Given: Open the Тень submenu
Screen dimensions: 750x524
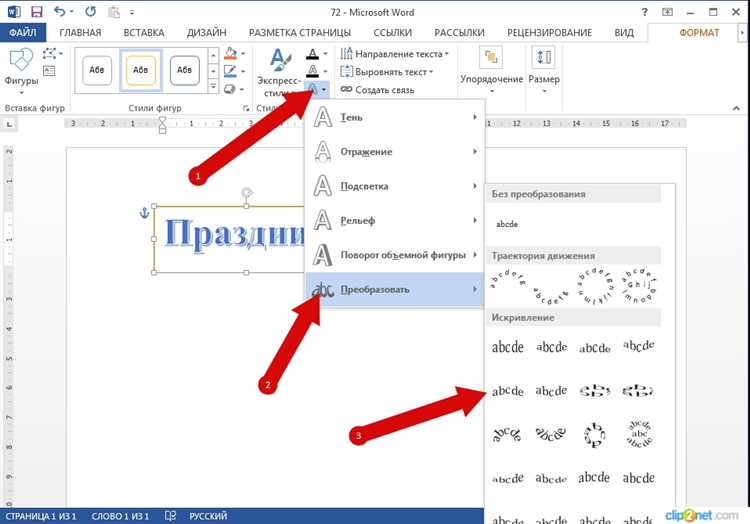Looking at the screenshot, I should pos(395,117).
